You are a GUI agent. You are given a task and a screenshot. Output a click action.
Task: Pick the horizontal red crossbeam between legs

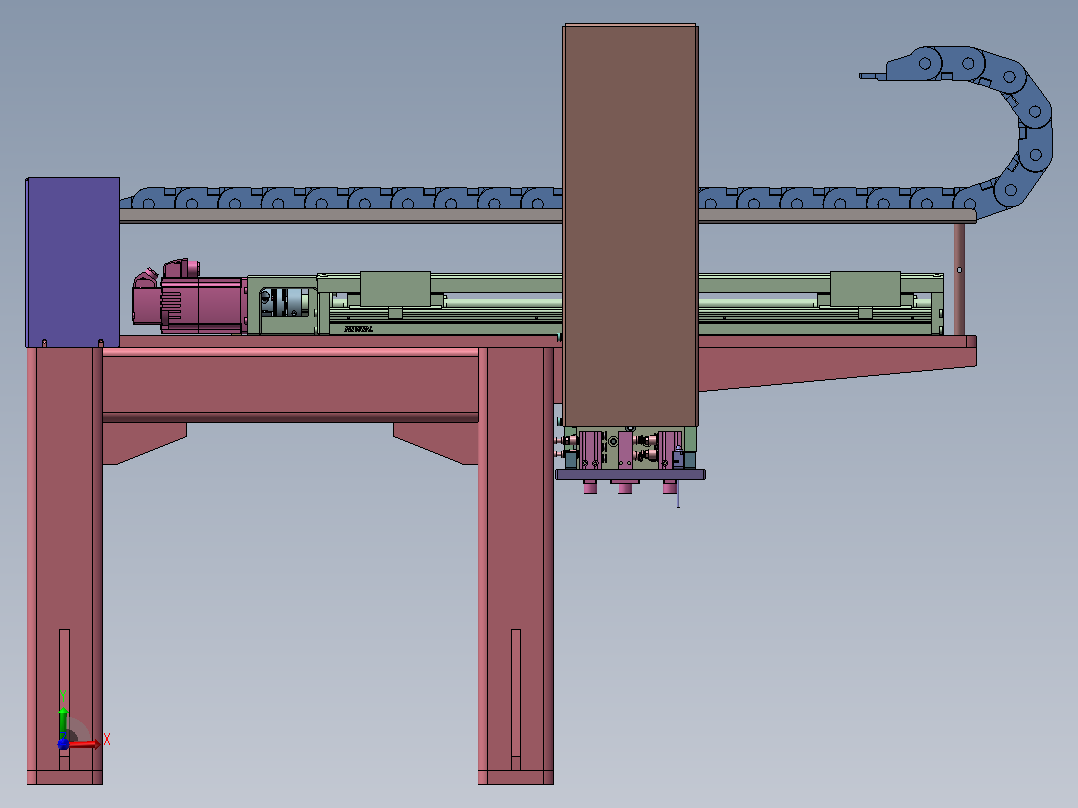tap(290, 385)
